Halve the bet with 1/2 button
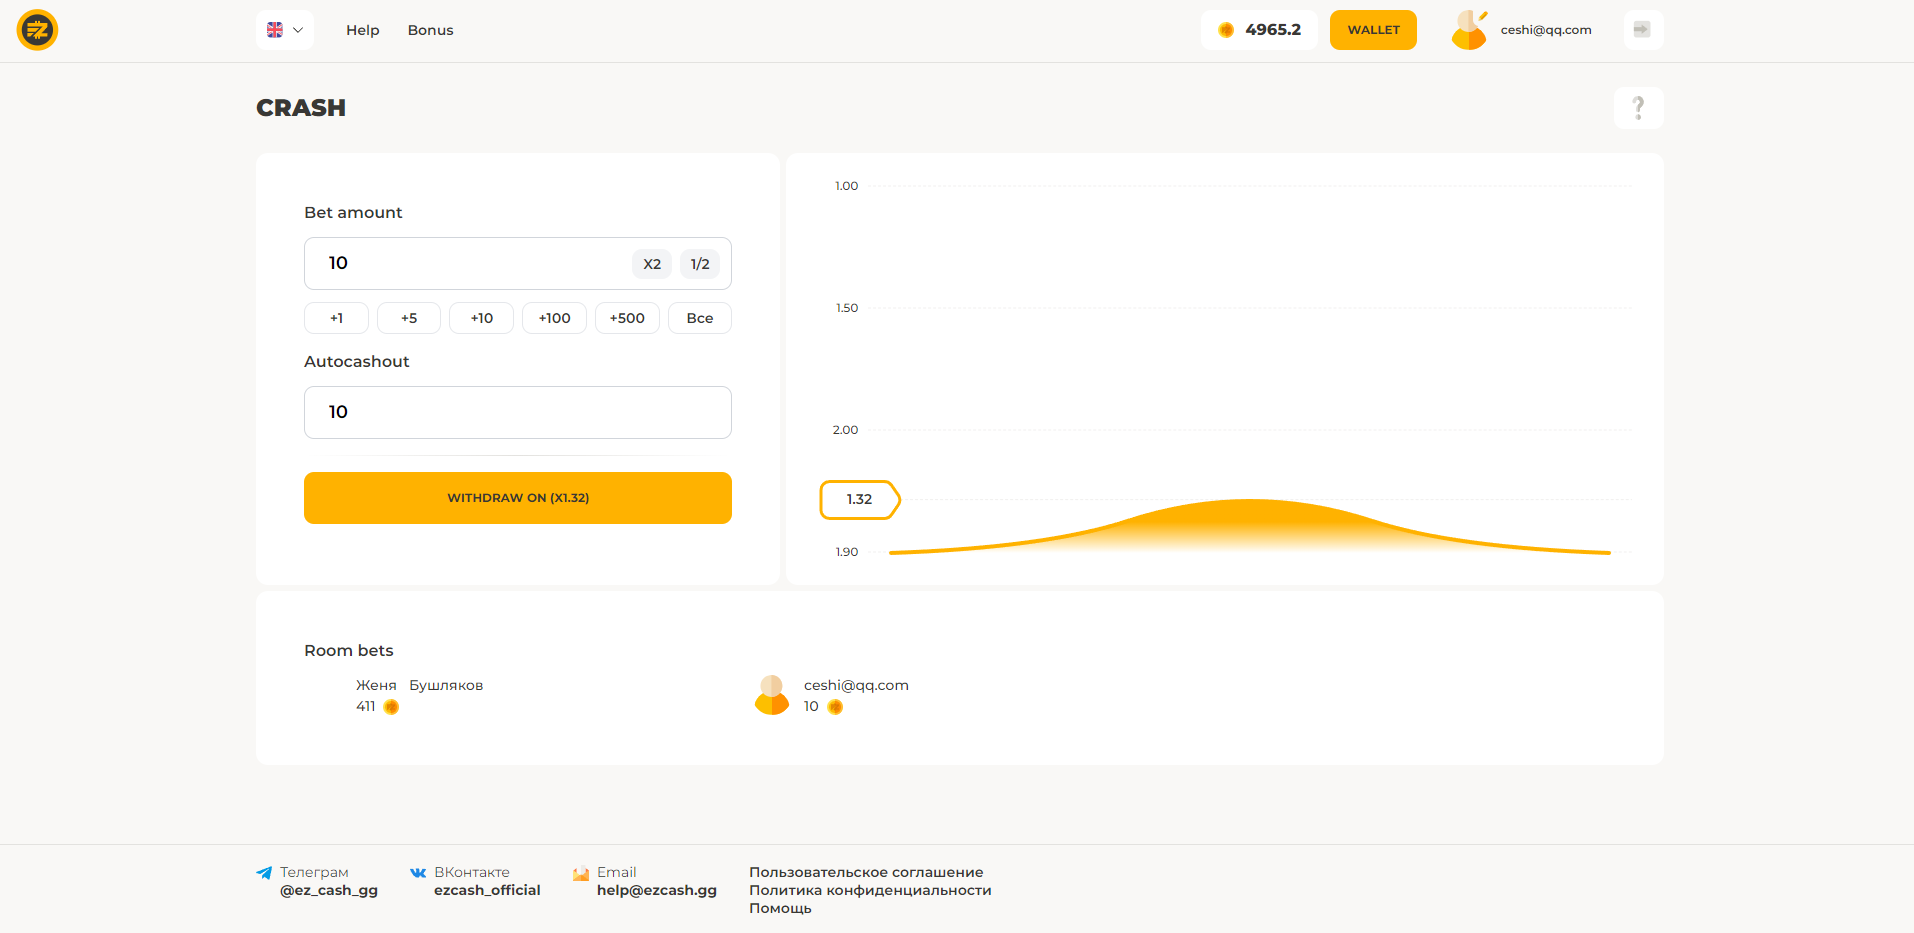 coord(700,264)
